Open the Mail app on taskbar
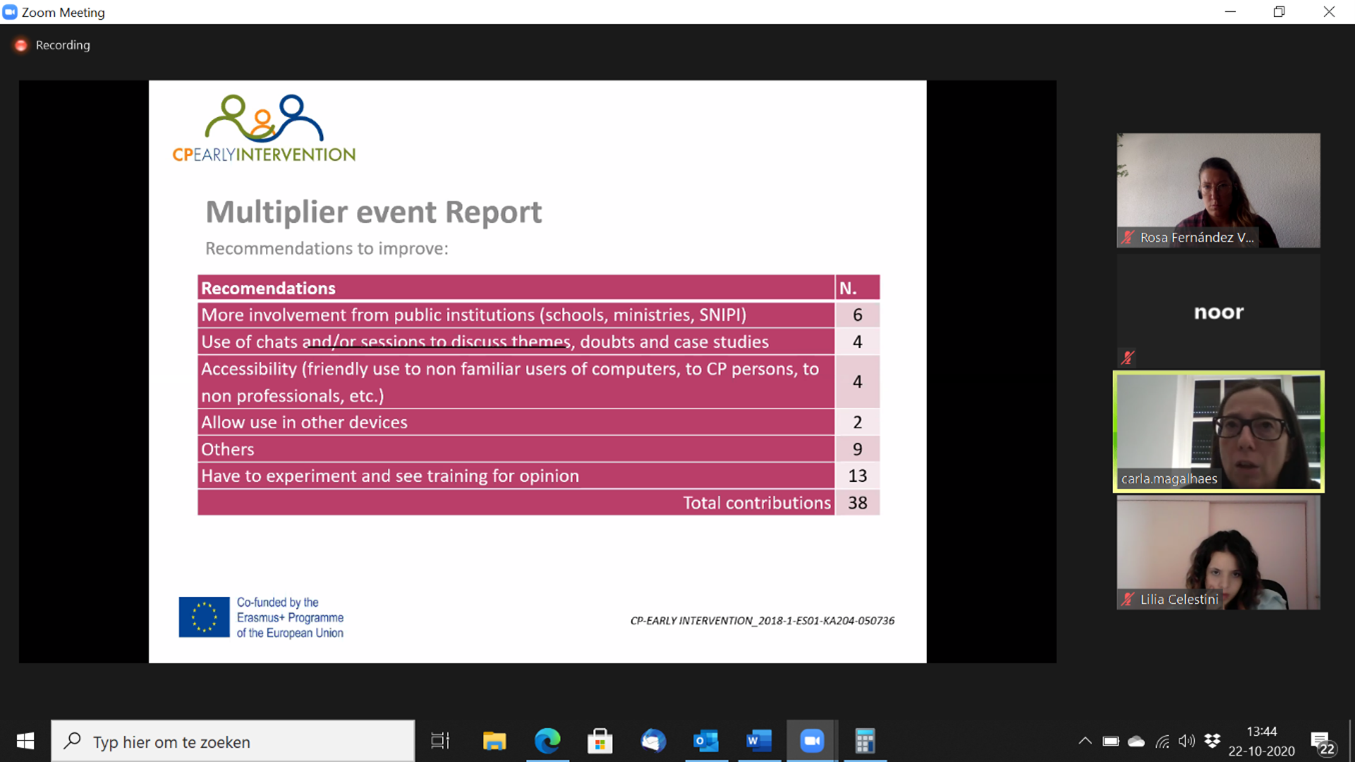The width and height of the screenshot is (1355, 762). [x=653, y=741]
